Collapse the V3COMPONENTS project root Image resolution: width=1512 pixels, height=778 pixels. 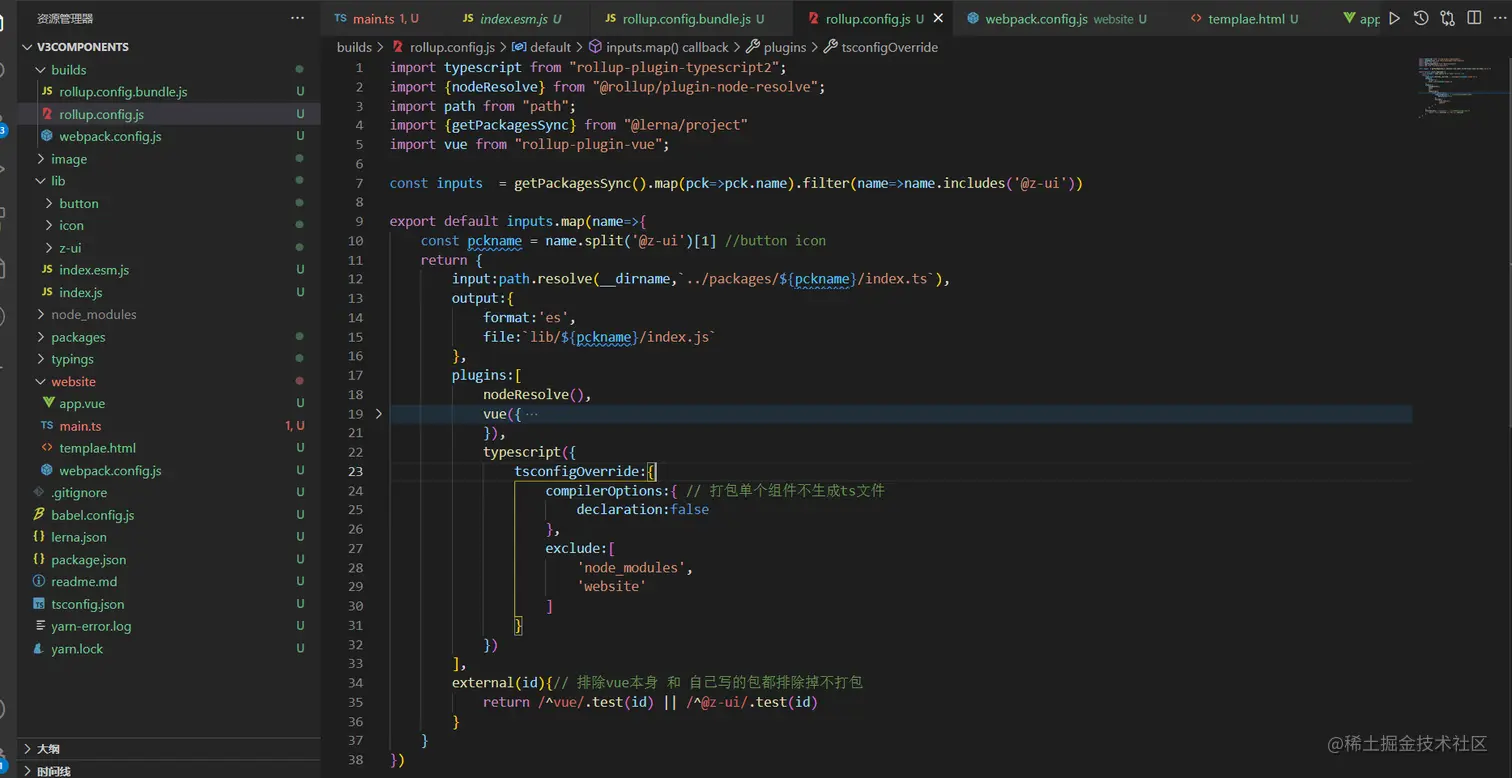click(x=27, y=47)
